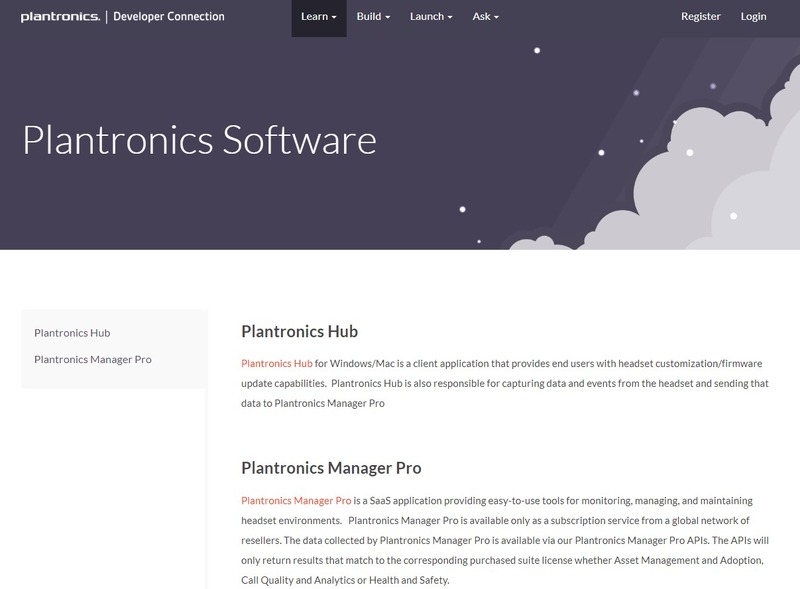Screen dimensions: 800x589
Task: Open the Build dropdown menu
Action: (x=373, y=17)
